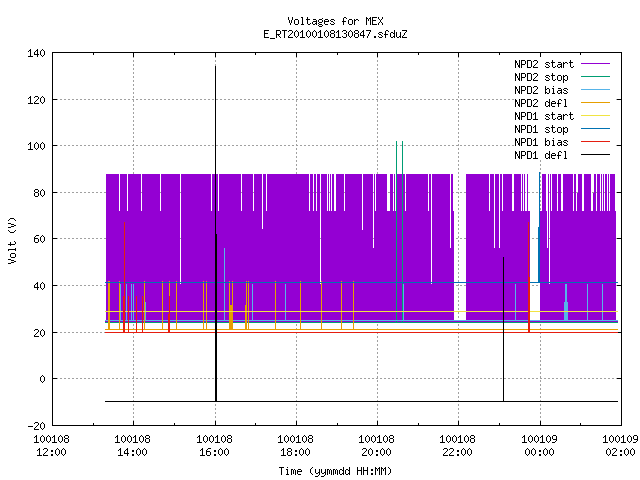Click the x-axis time label 14:00

click(x=133, y=452)
